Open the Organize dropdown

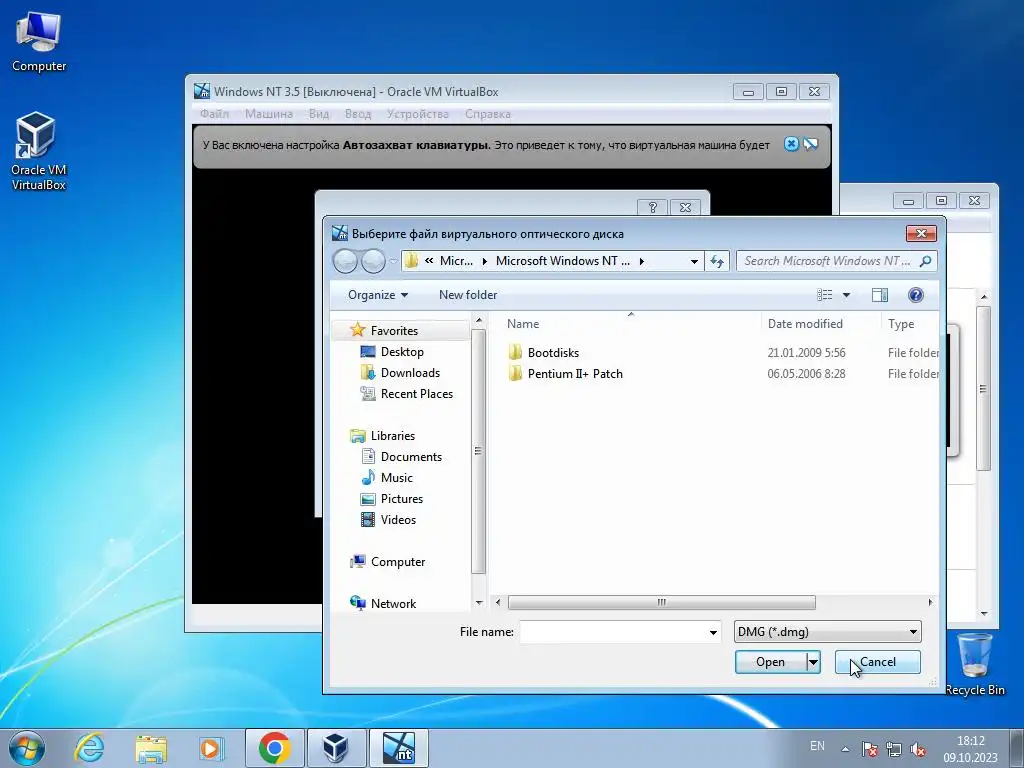click(378, 295)
